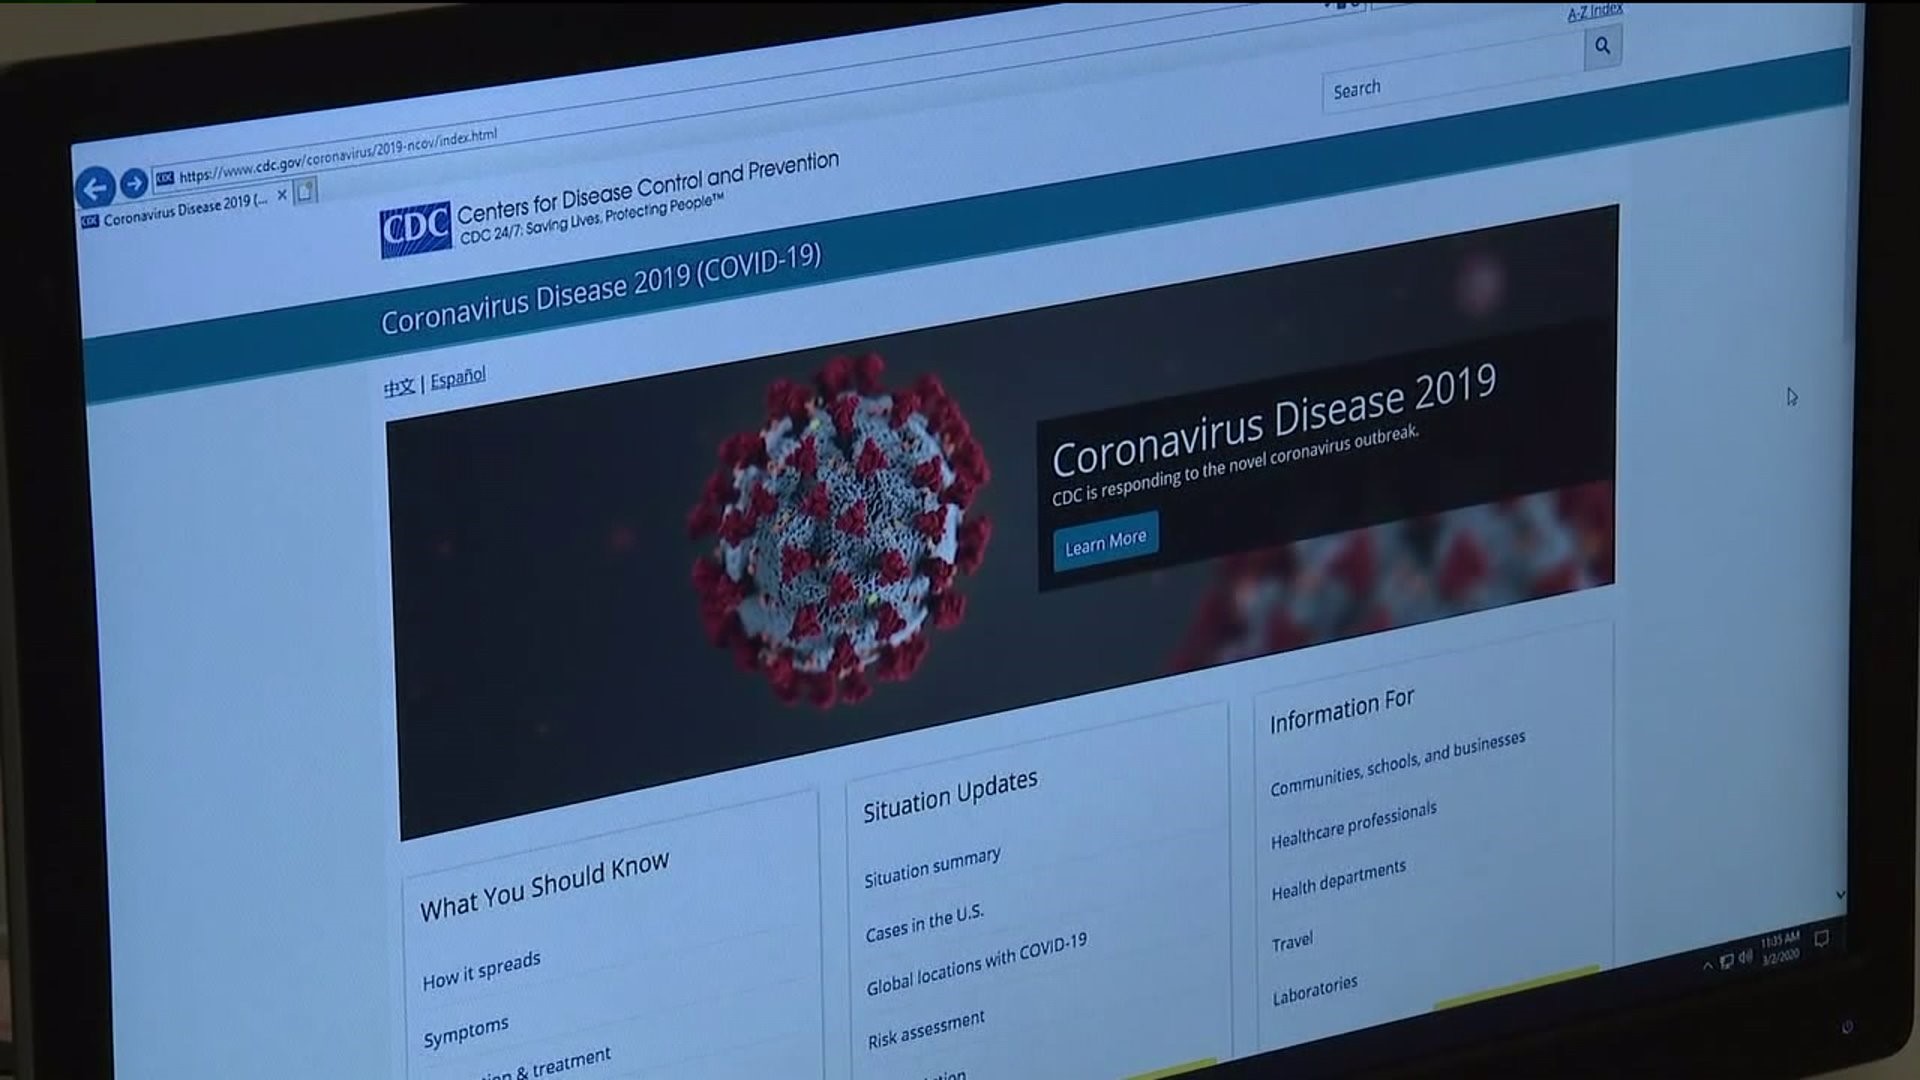Open the Cases in the U.S. link
1920x1080 pixels.
[x=924, y=923]
